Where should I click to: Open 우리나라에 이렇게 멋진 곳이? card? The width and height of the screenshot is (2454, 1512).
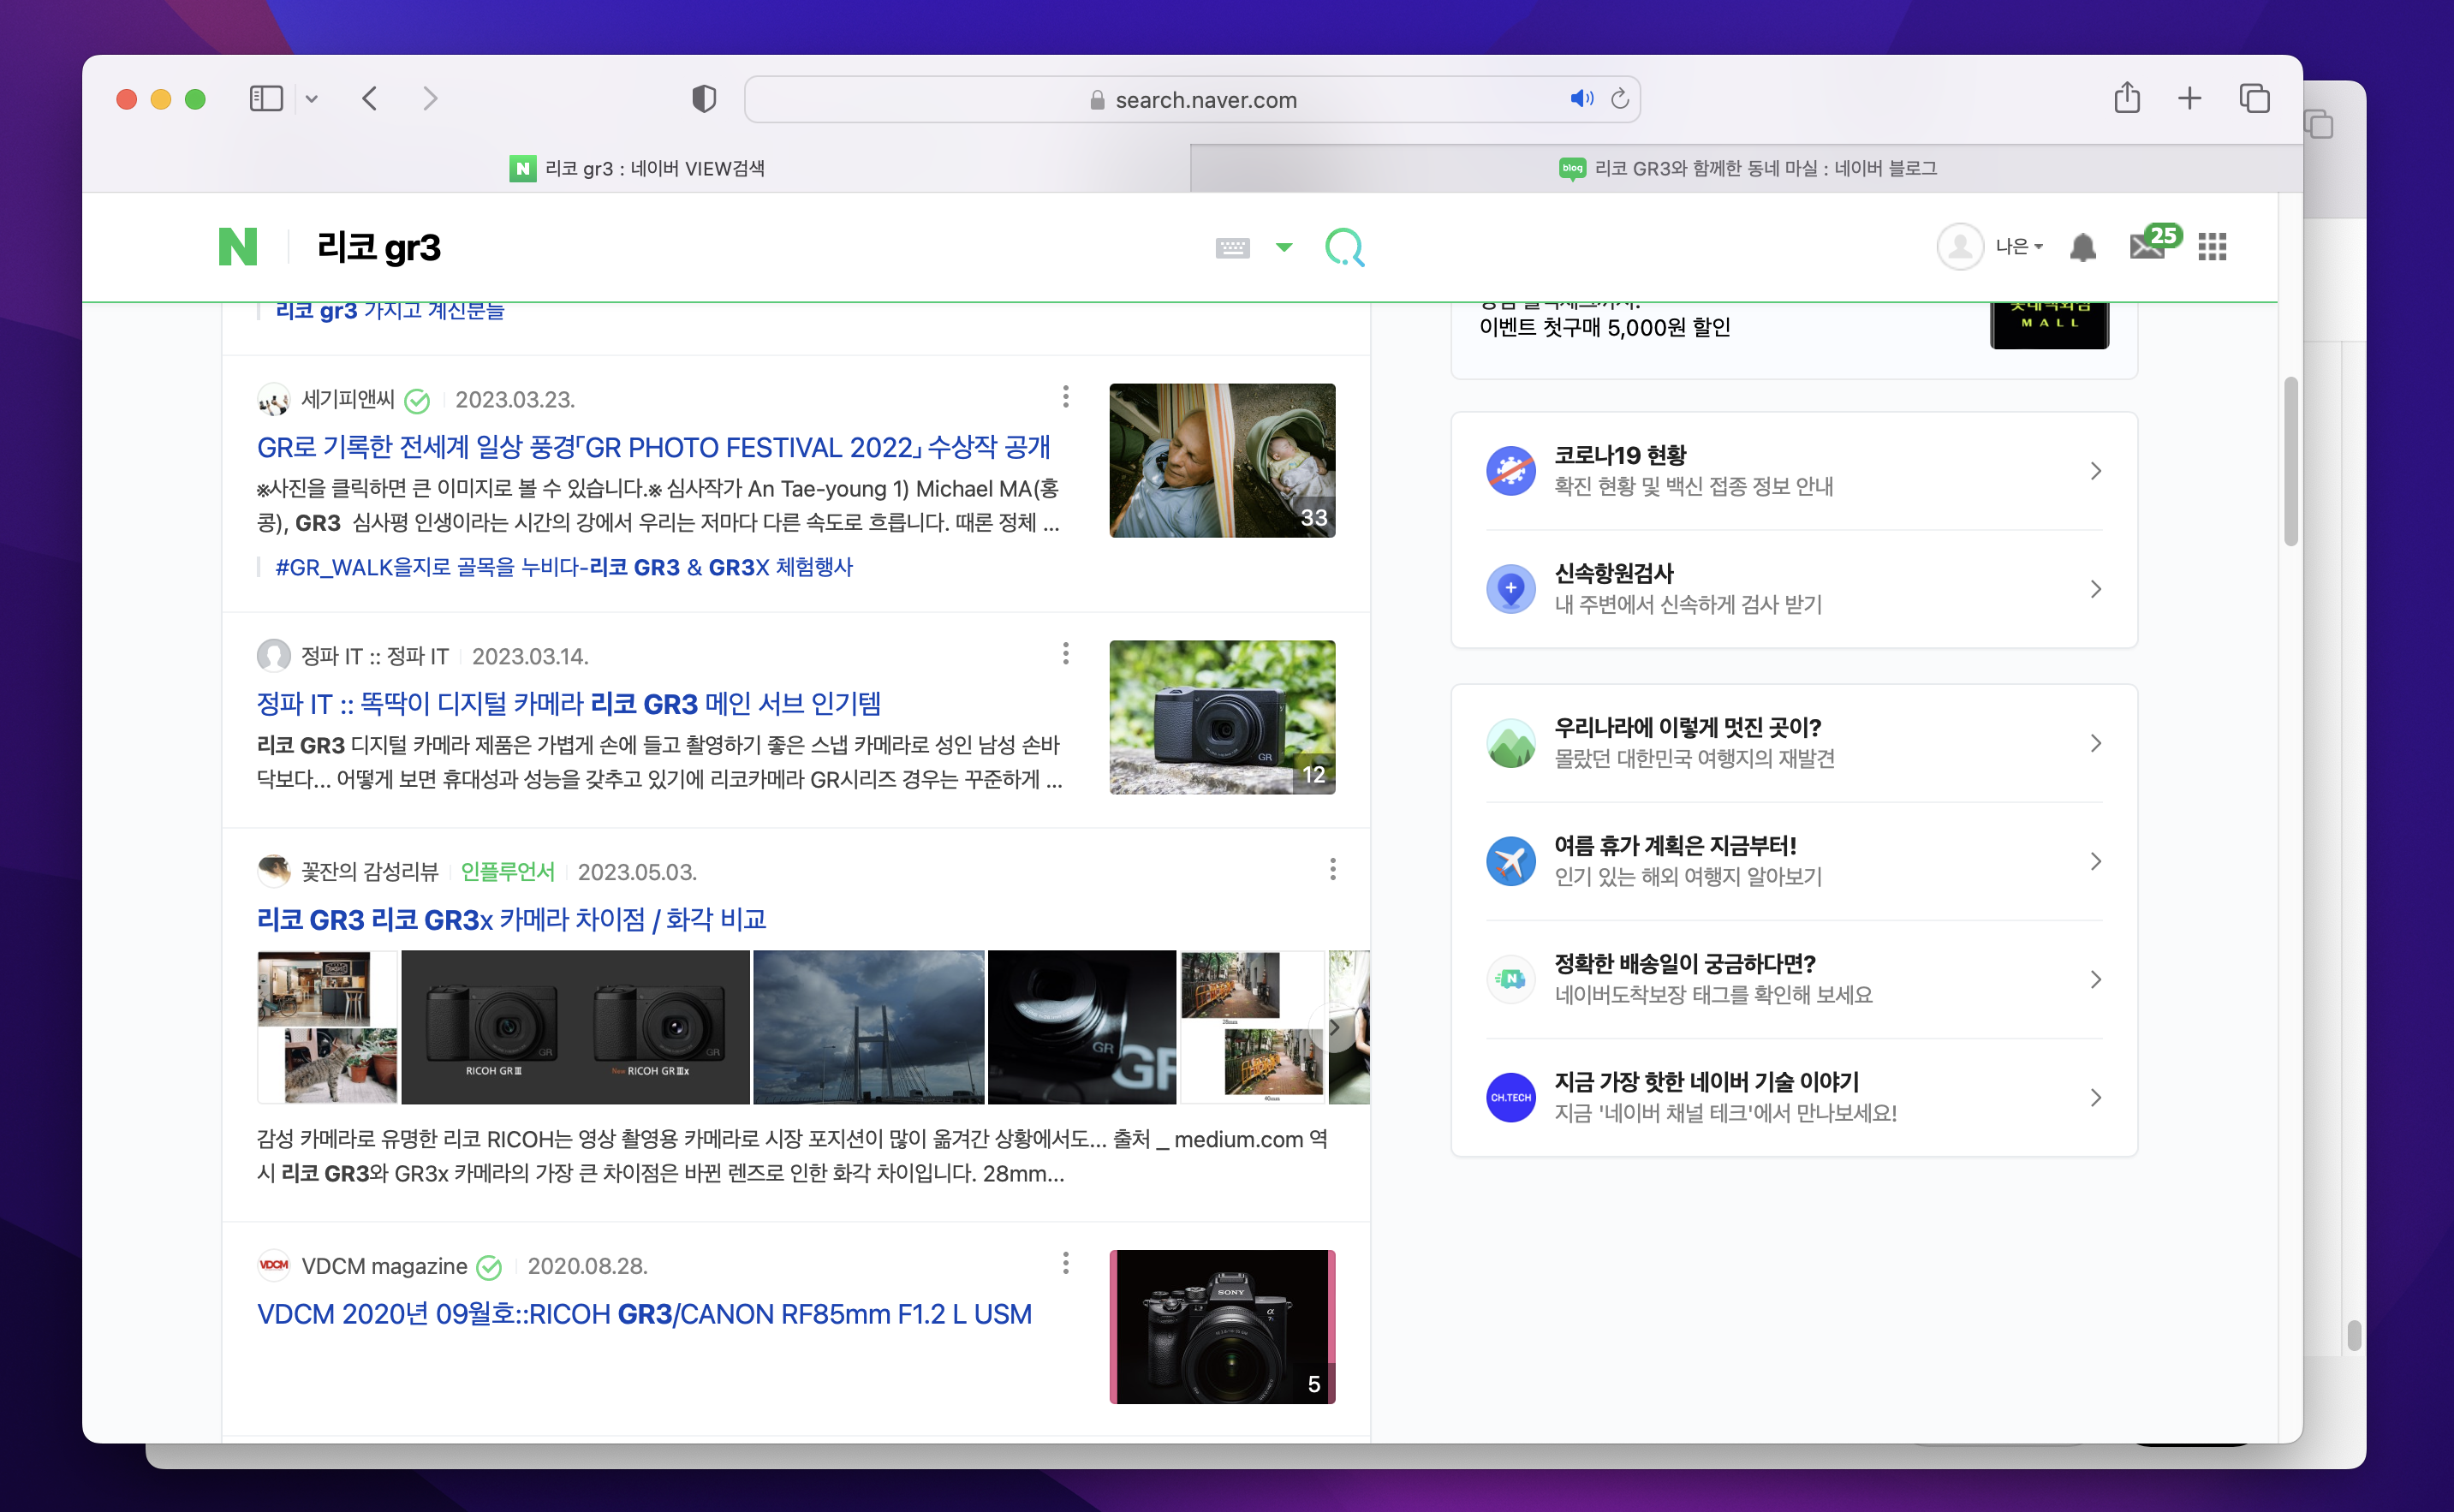pyautogui.click(x=1794, y=743)
